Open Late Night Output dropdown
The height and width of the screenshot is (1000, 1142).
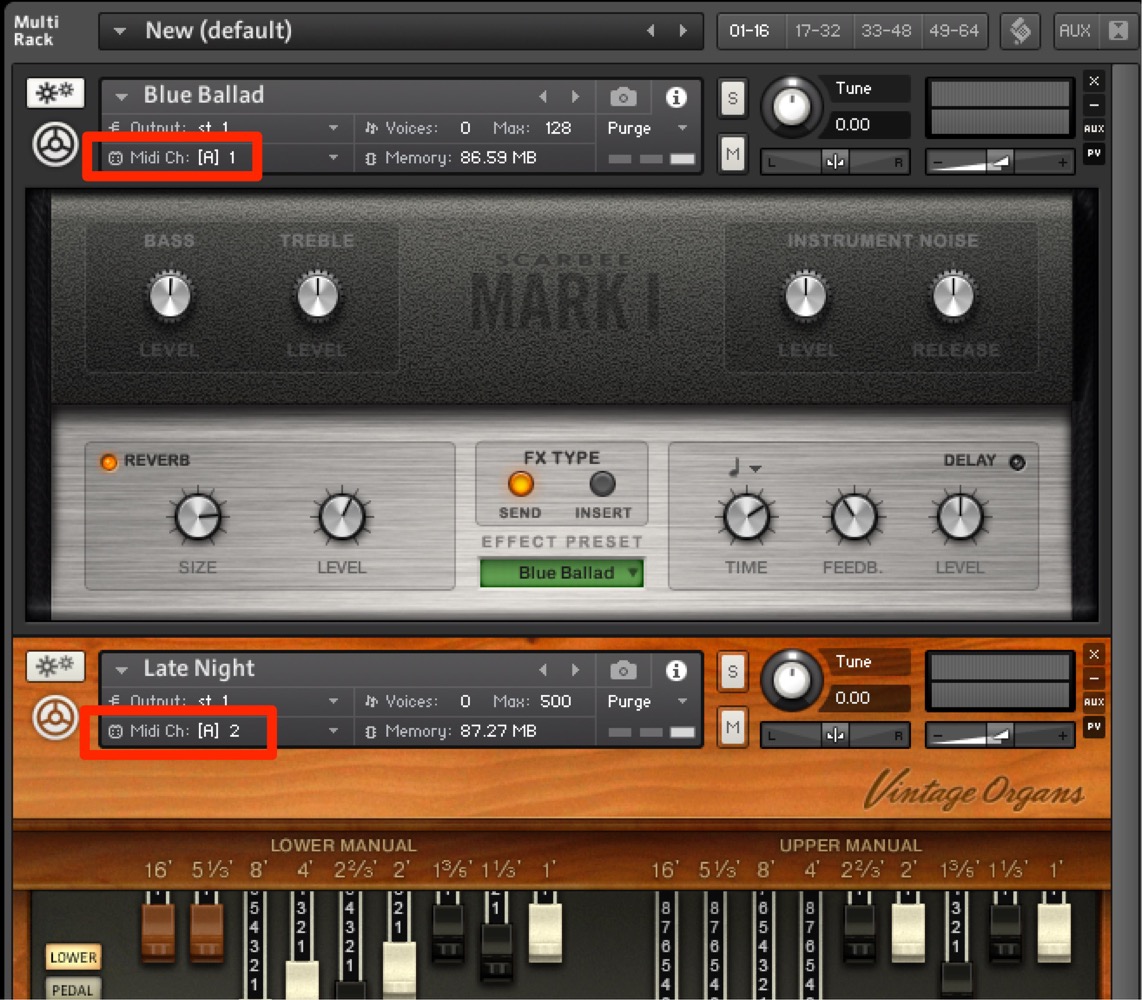(333, 701)
